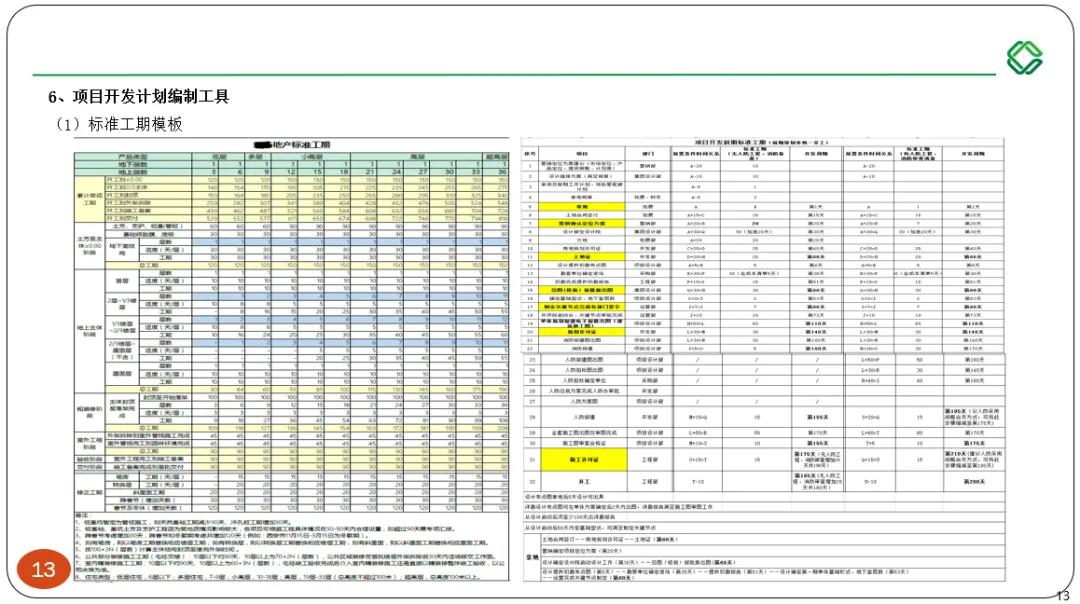Click the '序号' column header in right table
The image size is (1080, 604).
(x=530, y=154)
